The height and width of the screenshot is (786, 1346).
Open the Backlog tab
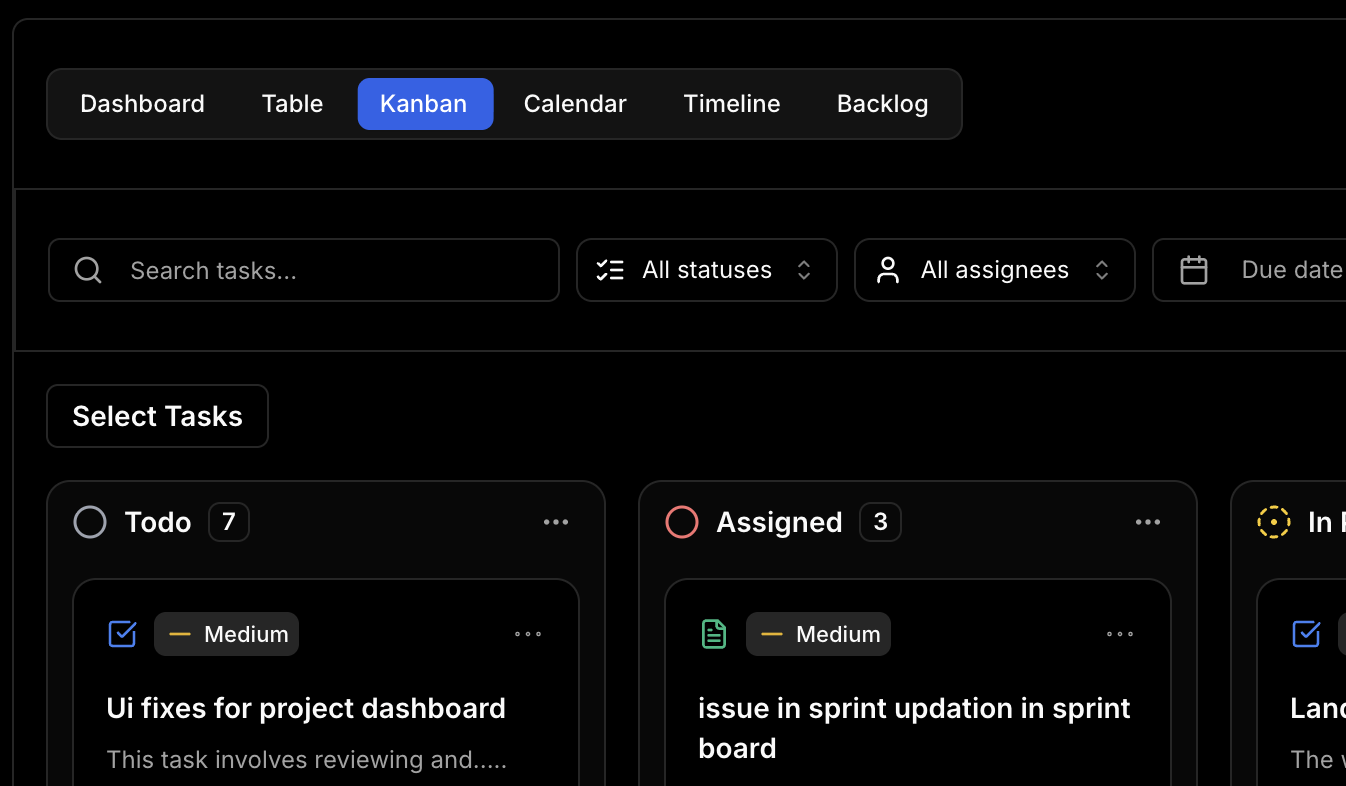click(882, 104)
